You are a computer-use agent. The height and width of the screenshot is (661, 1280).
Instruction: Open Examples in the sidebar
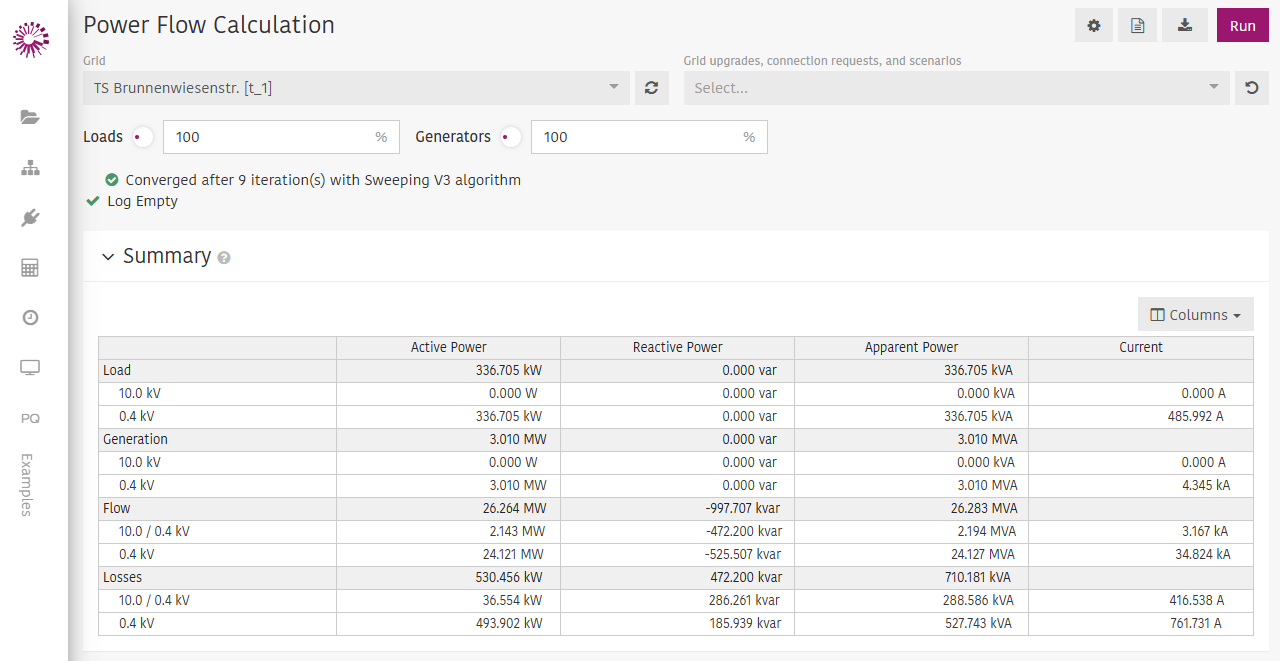pyautogui.click(x=27, y=485)
